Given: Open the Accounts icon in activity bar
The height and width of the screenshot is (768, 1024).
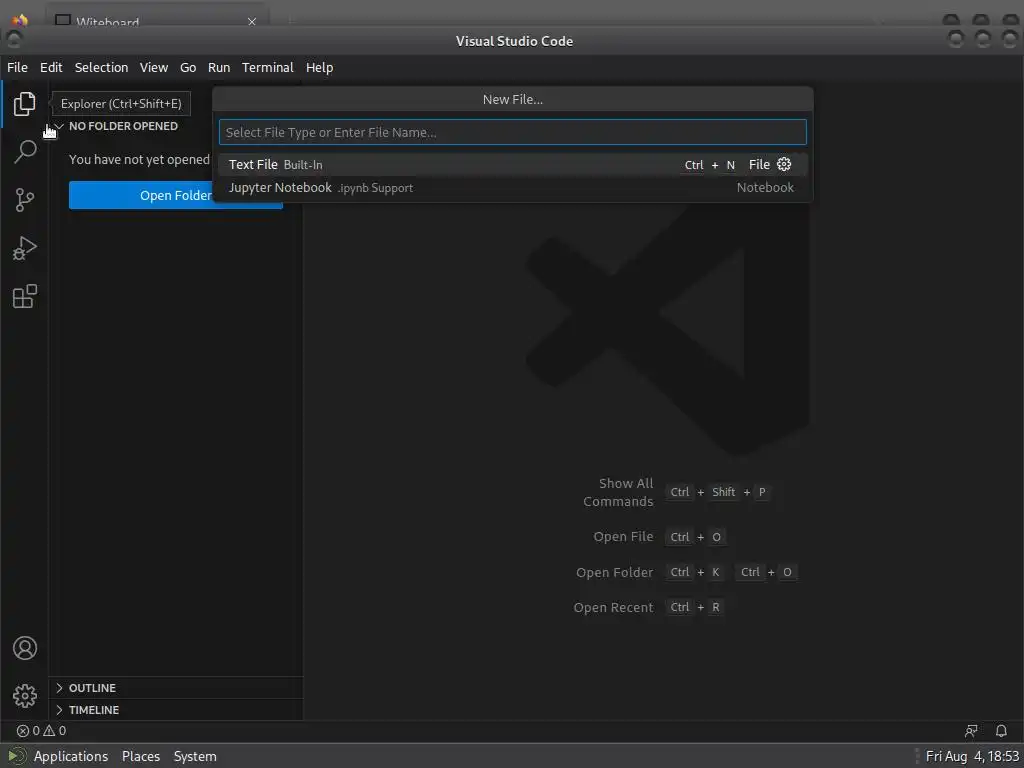Looking at the screenshot, I should point(24,648).
